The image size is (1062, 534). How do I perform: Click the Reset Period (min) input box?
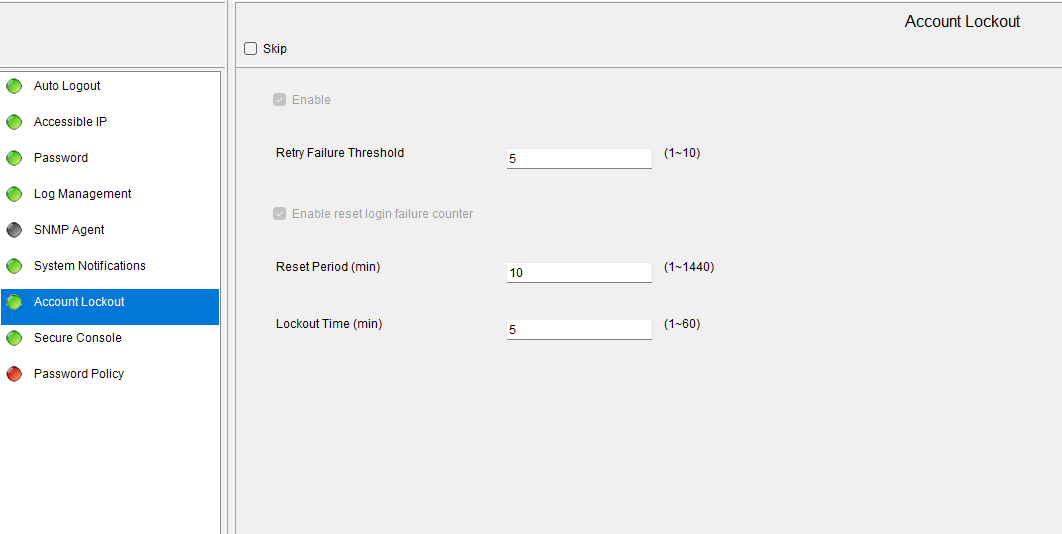tap(579, 272)
